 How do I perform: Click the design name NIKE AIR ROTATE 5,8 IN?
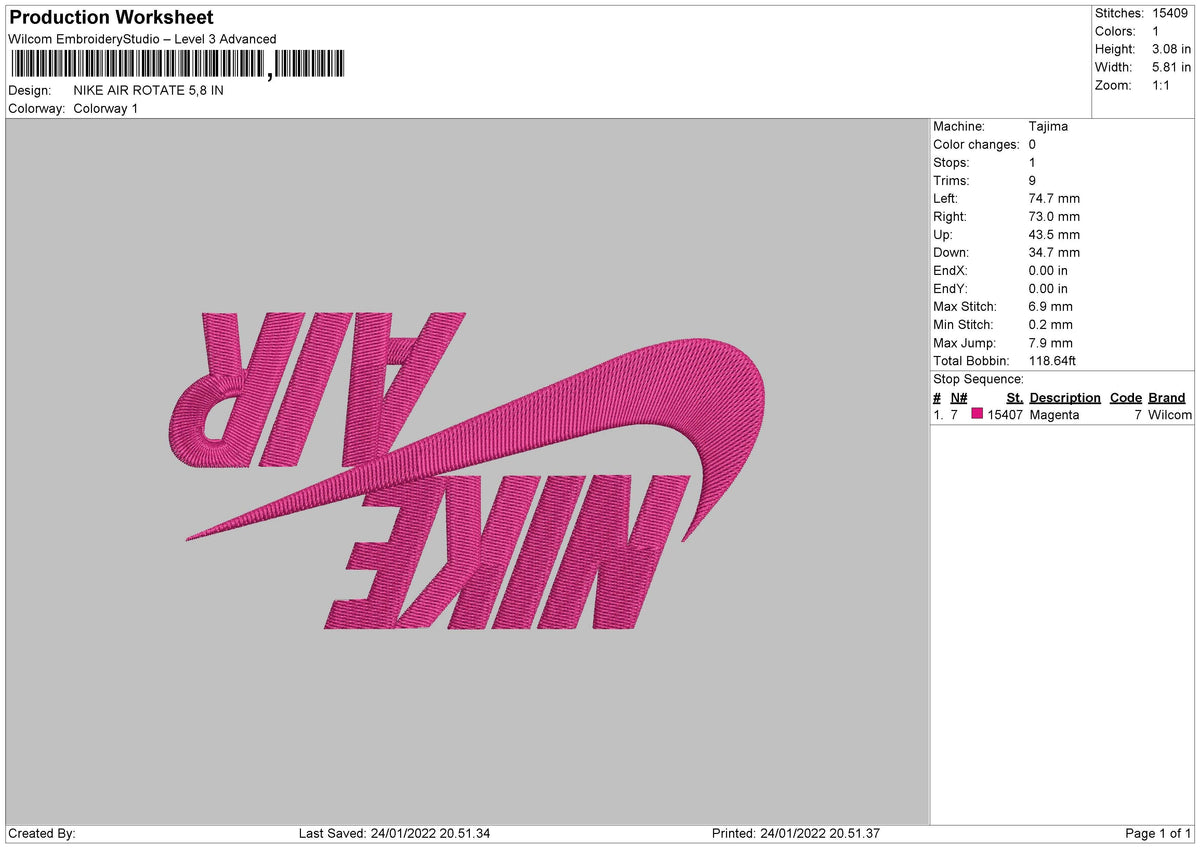149,90
